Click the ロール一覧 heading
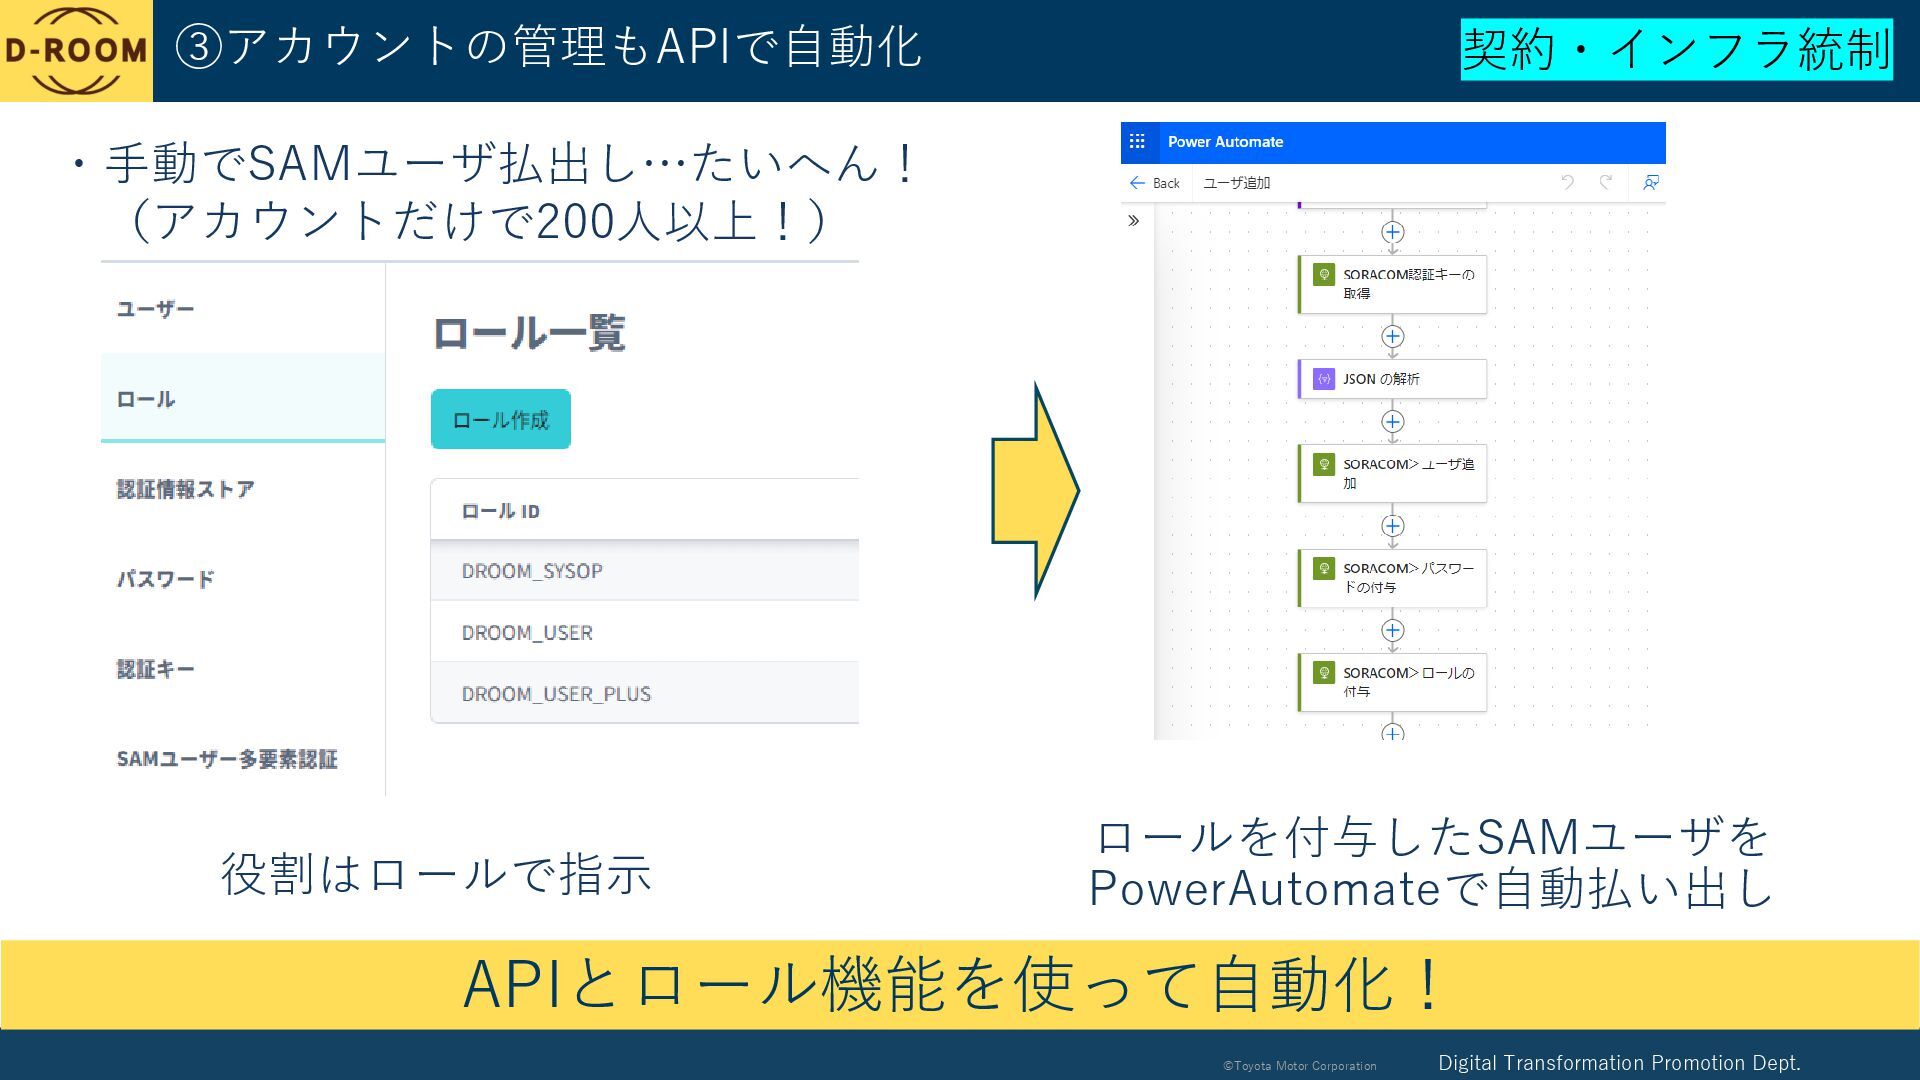This screenshot has width=1920, height=1080. [529, 333]
